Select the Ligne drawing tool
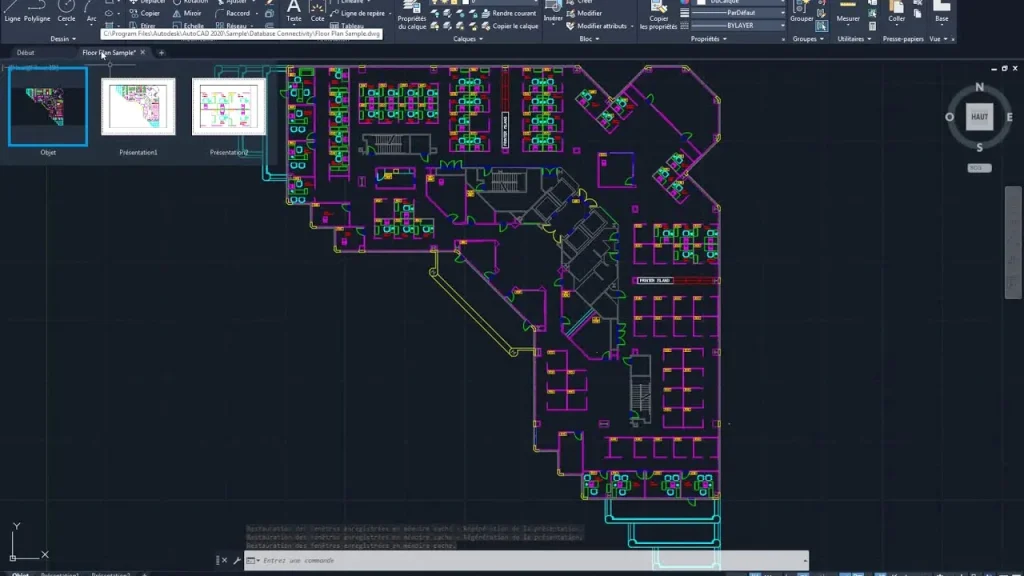 [x=12, y=12]
